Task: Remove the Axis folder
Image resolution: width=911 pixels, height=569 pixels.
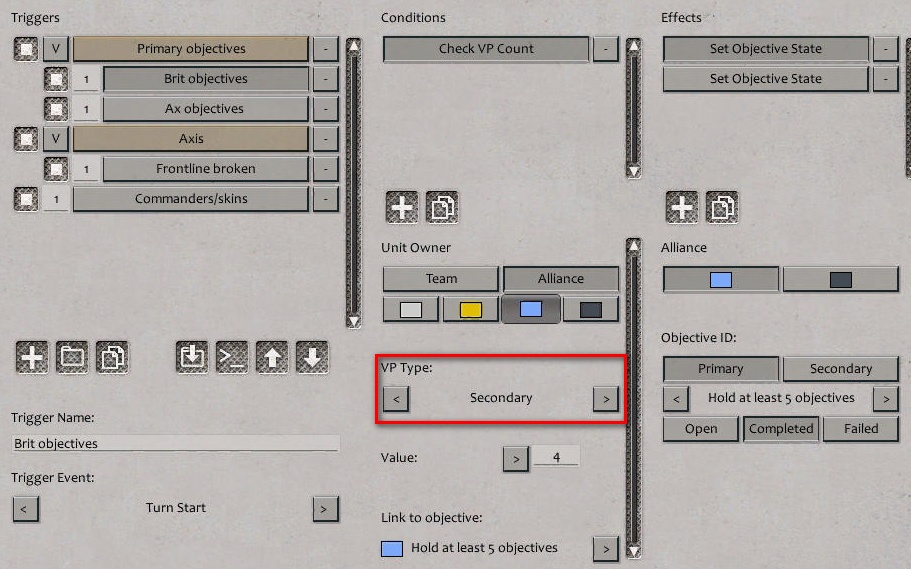Action: coord(325,139)
